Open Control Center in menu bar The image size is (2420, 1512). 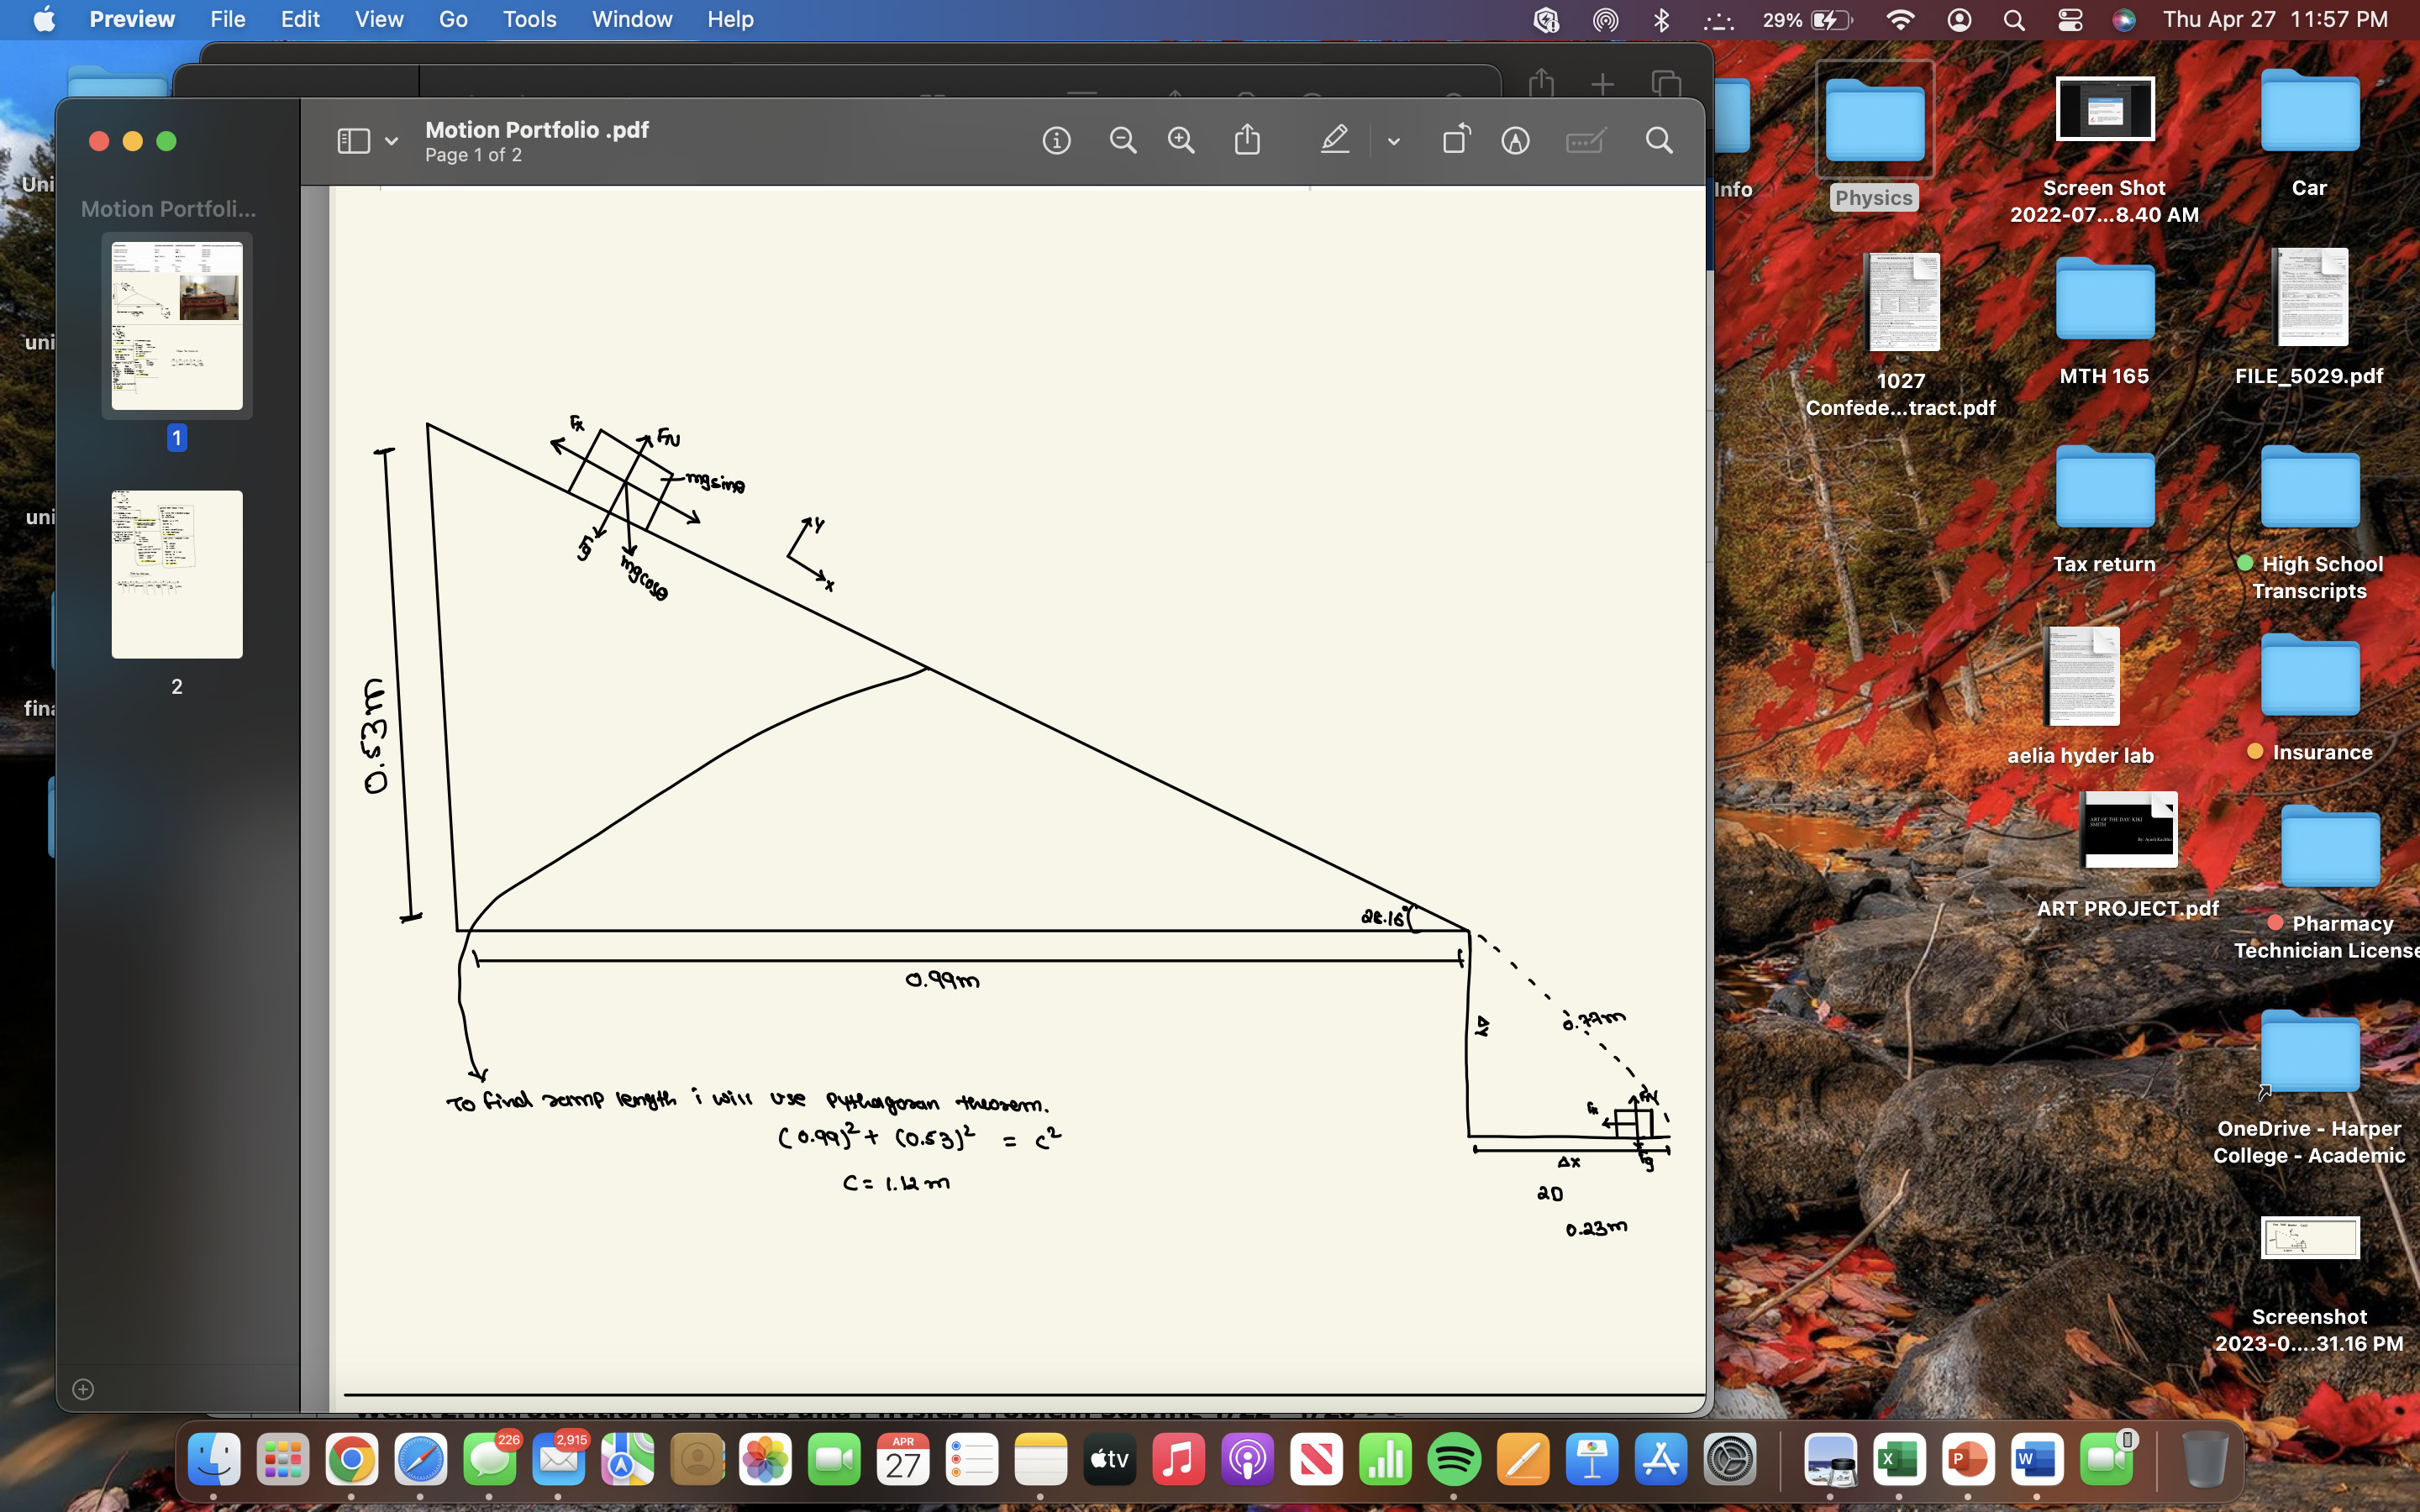2070,20
